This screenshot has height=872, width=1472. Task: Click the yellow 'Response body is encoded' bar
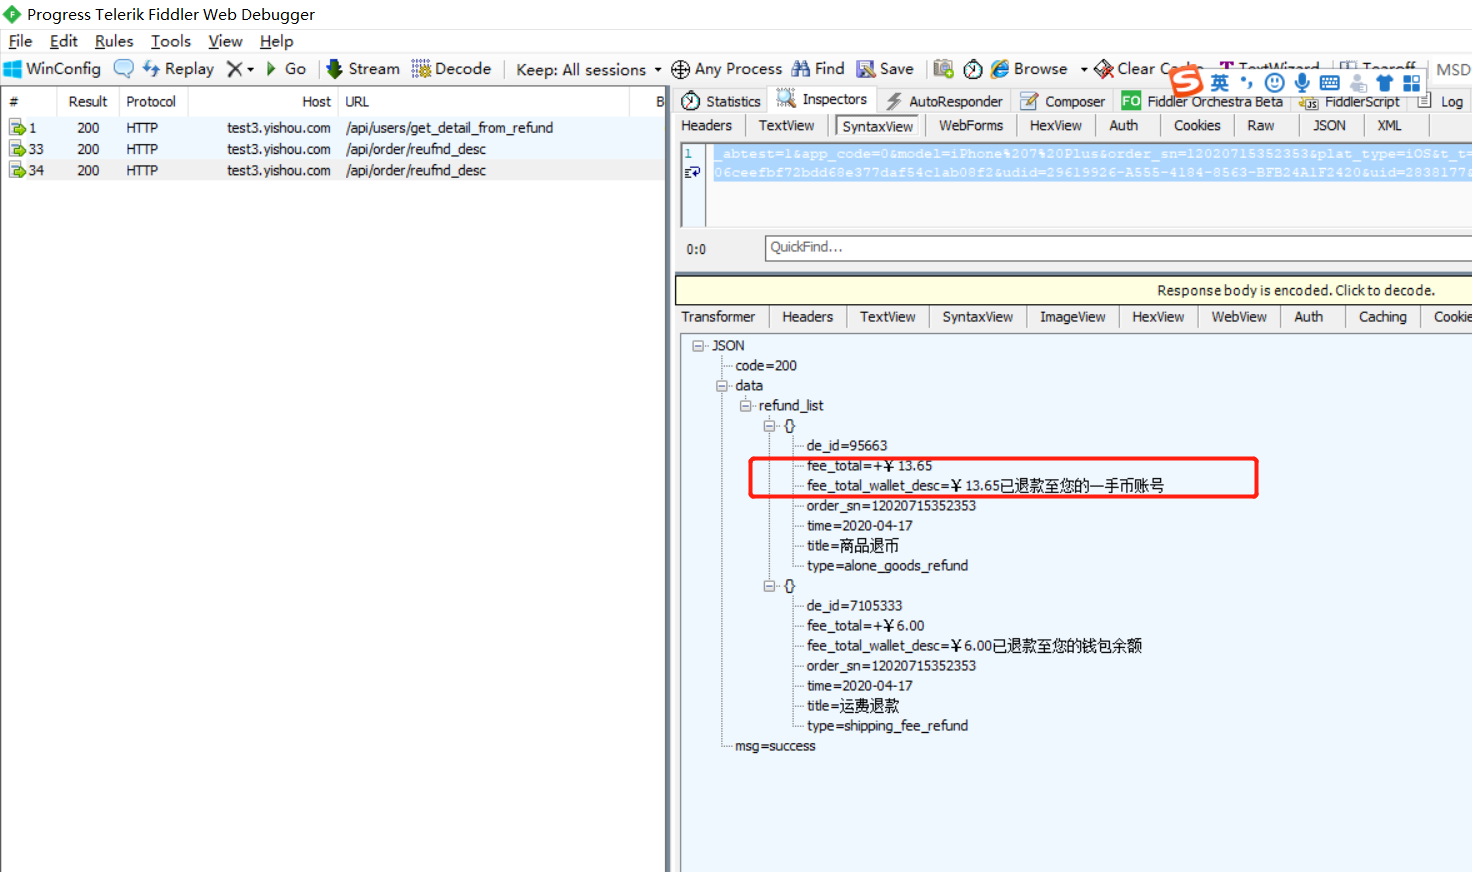point(1074,290)
